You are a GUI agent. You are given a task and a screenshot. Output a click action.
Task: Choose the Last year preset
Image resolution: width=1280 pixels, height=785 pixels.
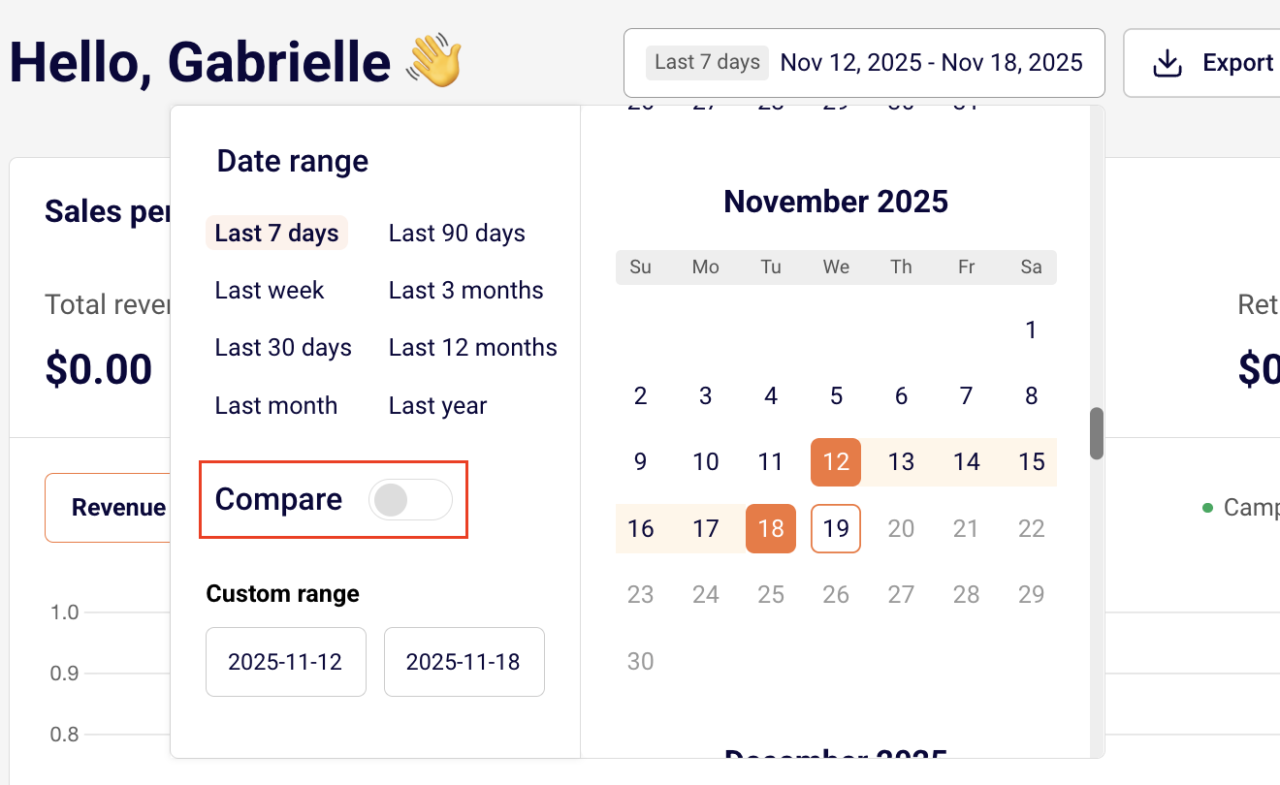tap(438, 406)
